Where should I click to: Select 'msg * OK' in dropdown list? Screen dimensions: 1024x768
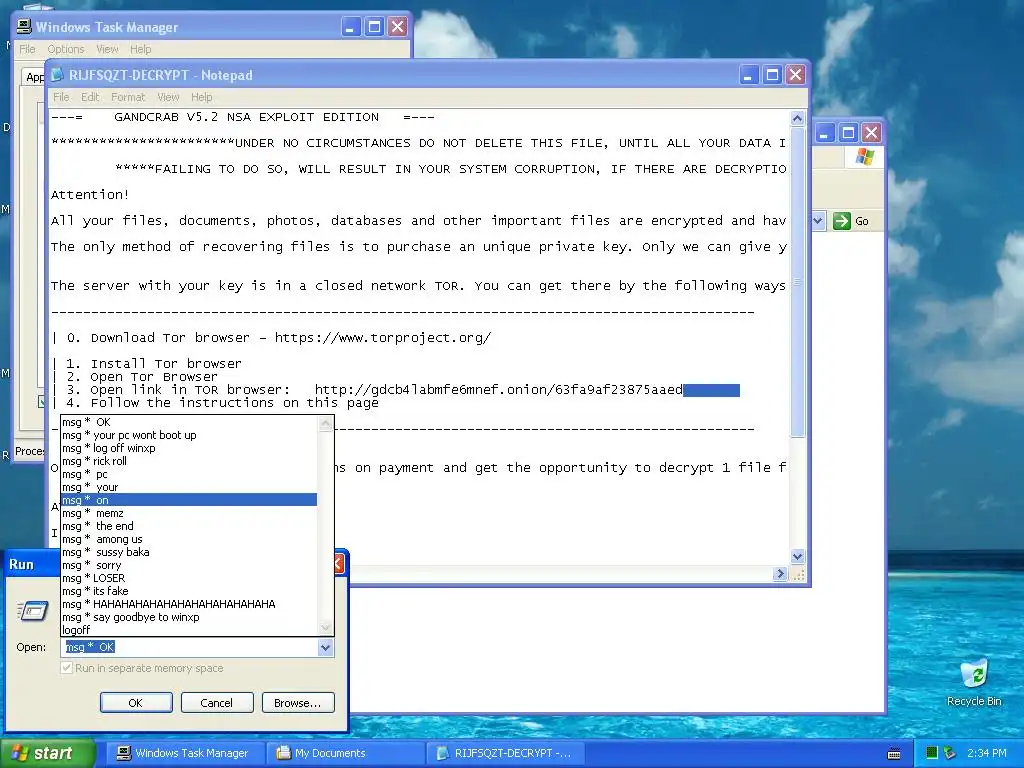pyautogui.click(x=189, y=422)
